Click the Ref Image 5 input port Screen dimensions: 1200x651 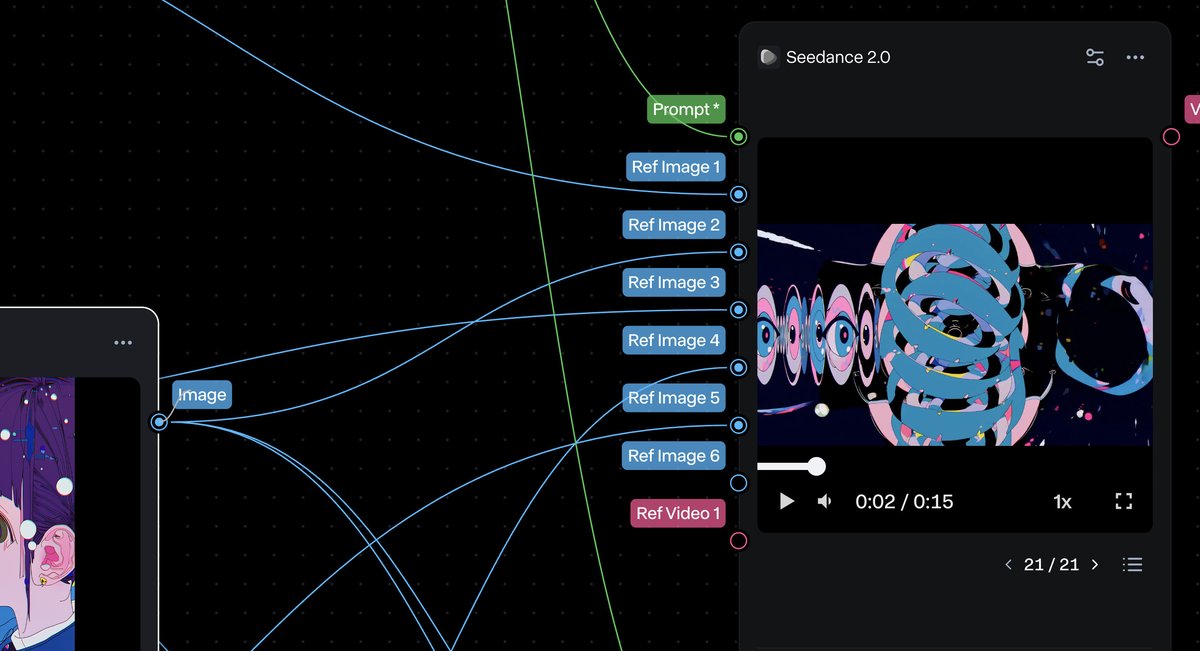pyautogui.click(x=738, y=426)
